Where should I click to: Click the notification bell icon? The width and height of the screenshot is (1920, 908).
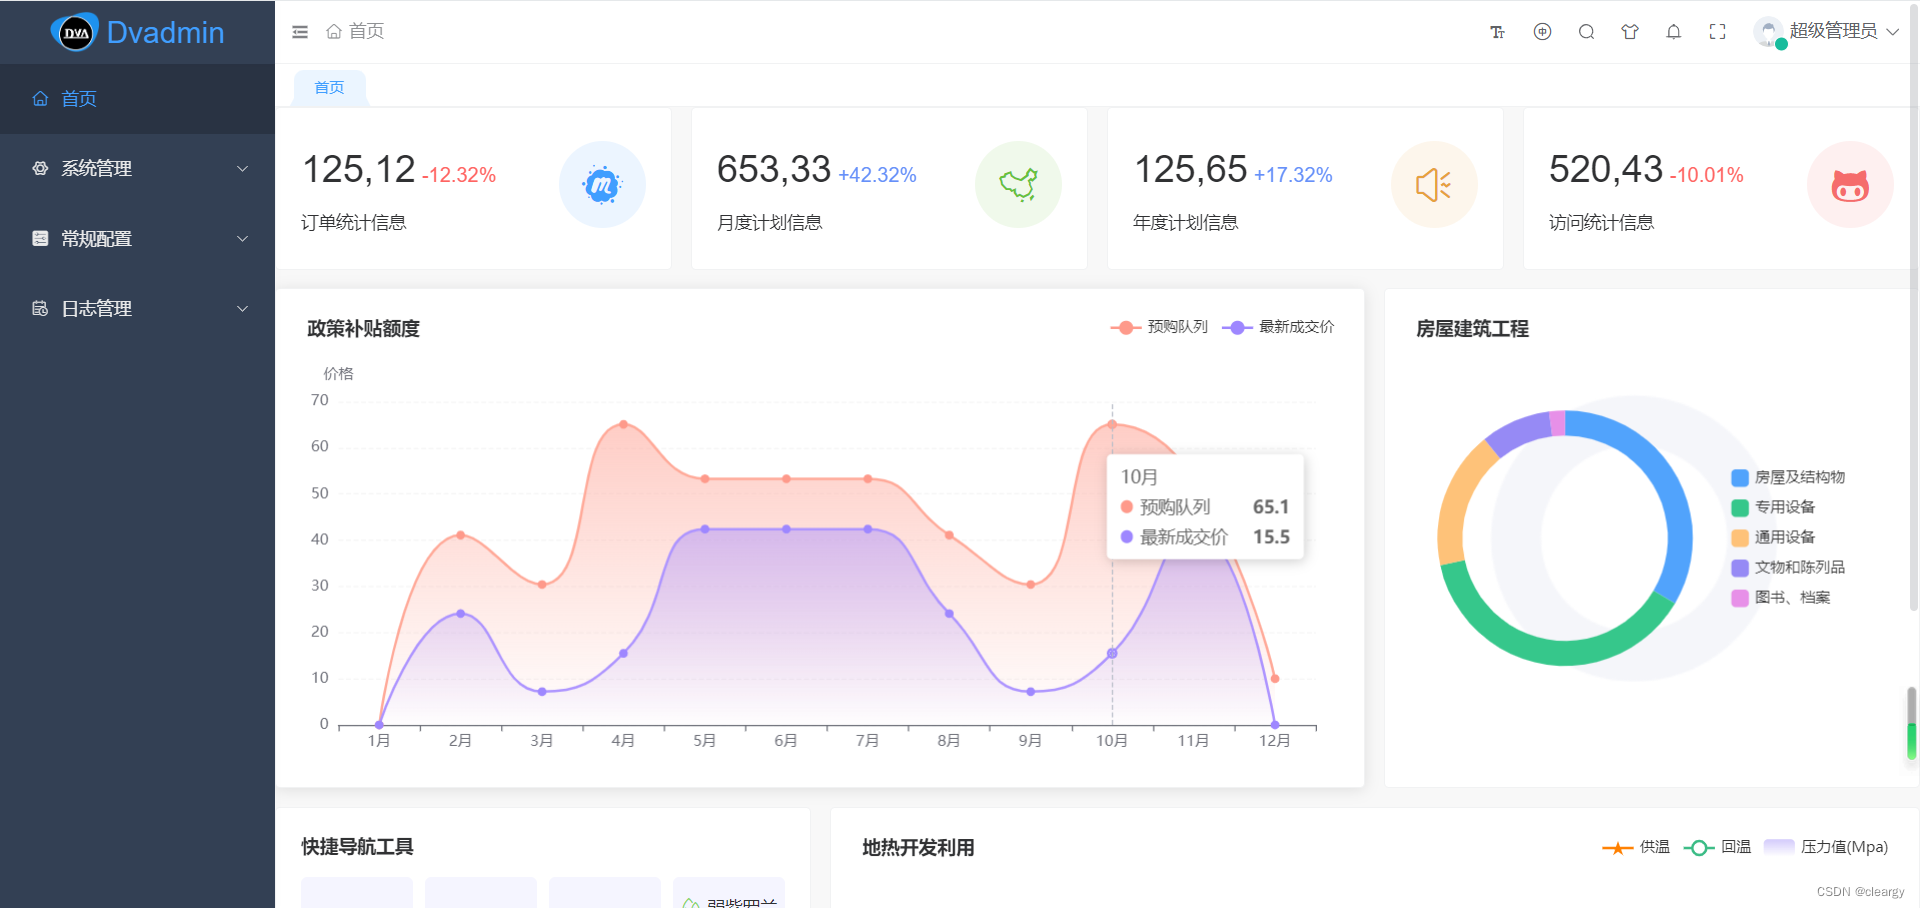pos(1673,31)
